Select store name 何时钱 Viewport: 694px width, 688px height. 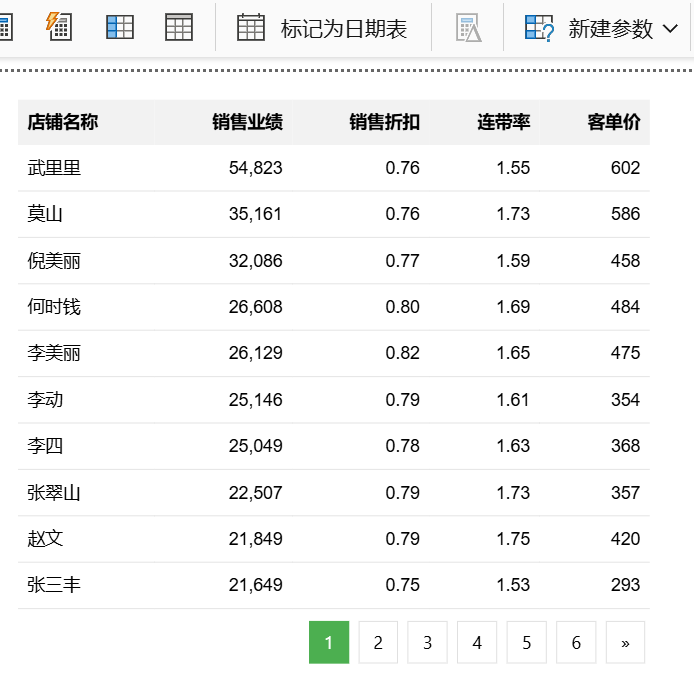[54, 307]
